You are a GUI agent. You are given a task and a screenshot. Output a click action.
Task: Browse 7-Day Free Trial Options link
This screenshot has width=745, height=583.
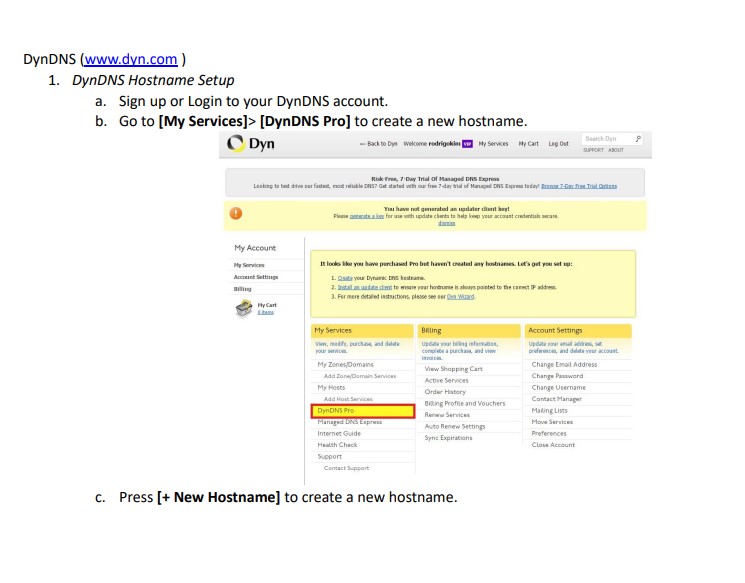coord(579,186)
